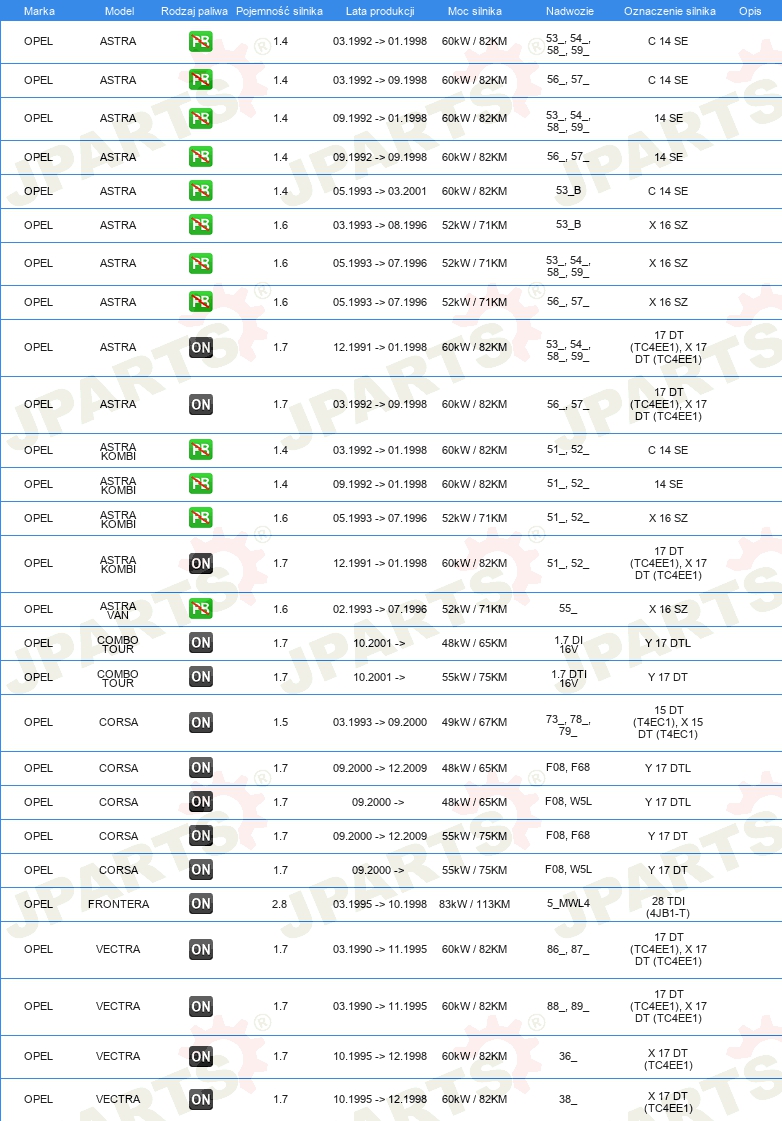Click diesel ON icon in Vectra 36_ row
This screenshot has height=1121, width=782.
click(x=201, y=1057)
